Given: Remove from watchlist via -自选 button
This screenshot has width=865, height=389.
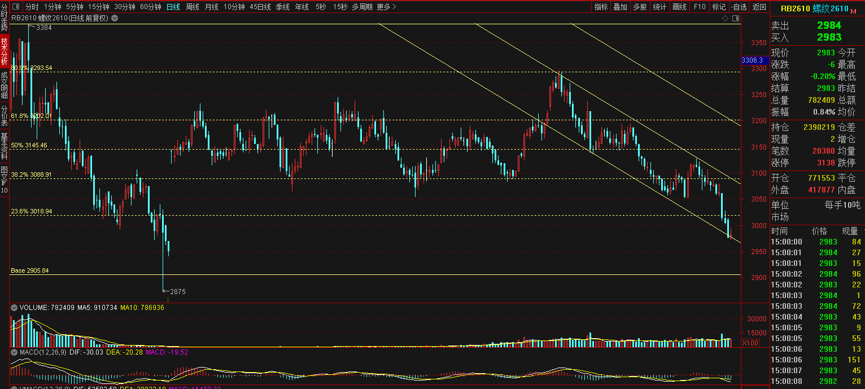Looking at the screenshot, I should tap(738, 7).
